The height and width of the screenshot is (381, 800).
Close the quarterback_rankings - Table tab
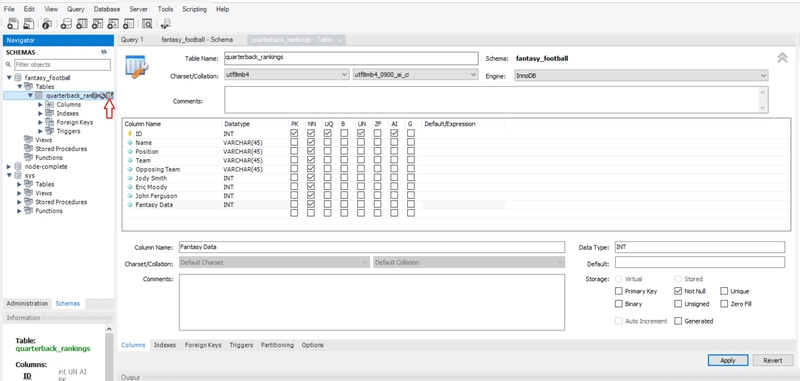(x=340, y=40)
